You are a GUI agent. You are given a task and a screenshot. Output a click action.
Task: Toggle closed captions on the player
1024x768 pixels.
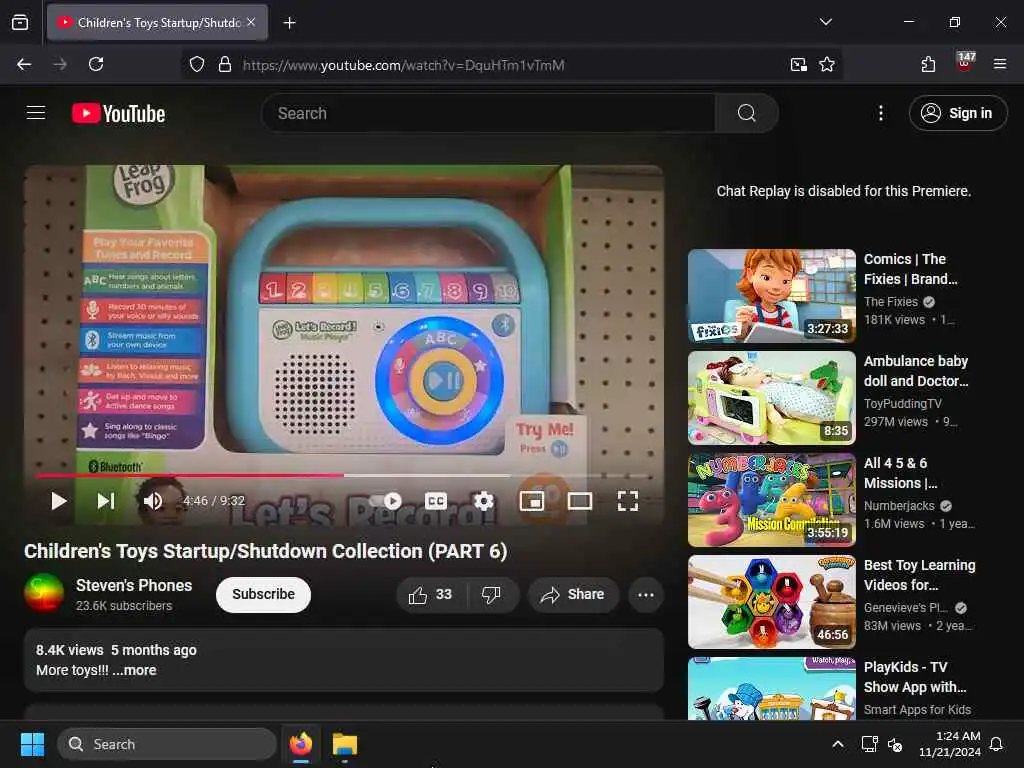[x=436, y=501]
